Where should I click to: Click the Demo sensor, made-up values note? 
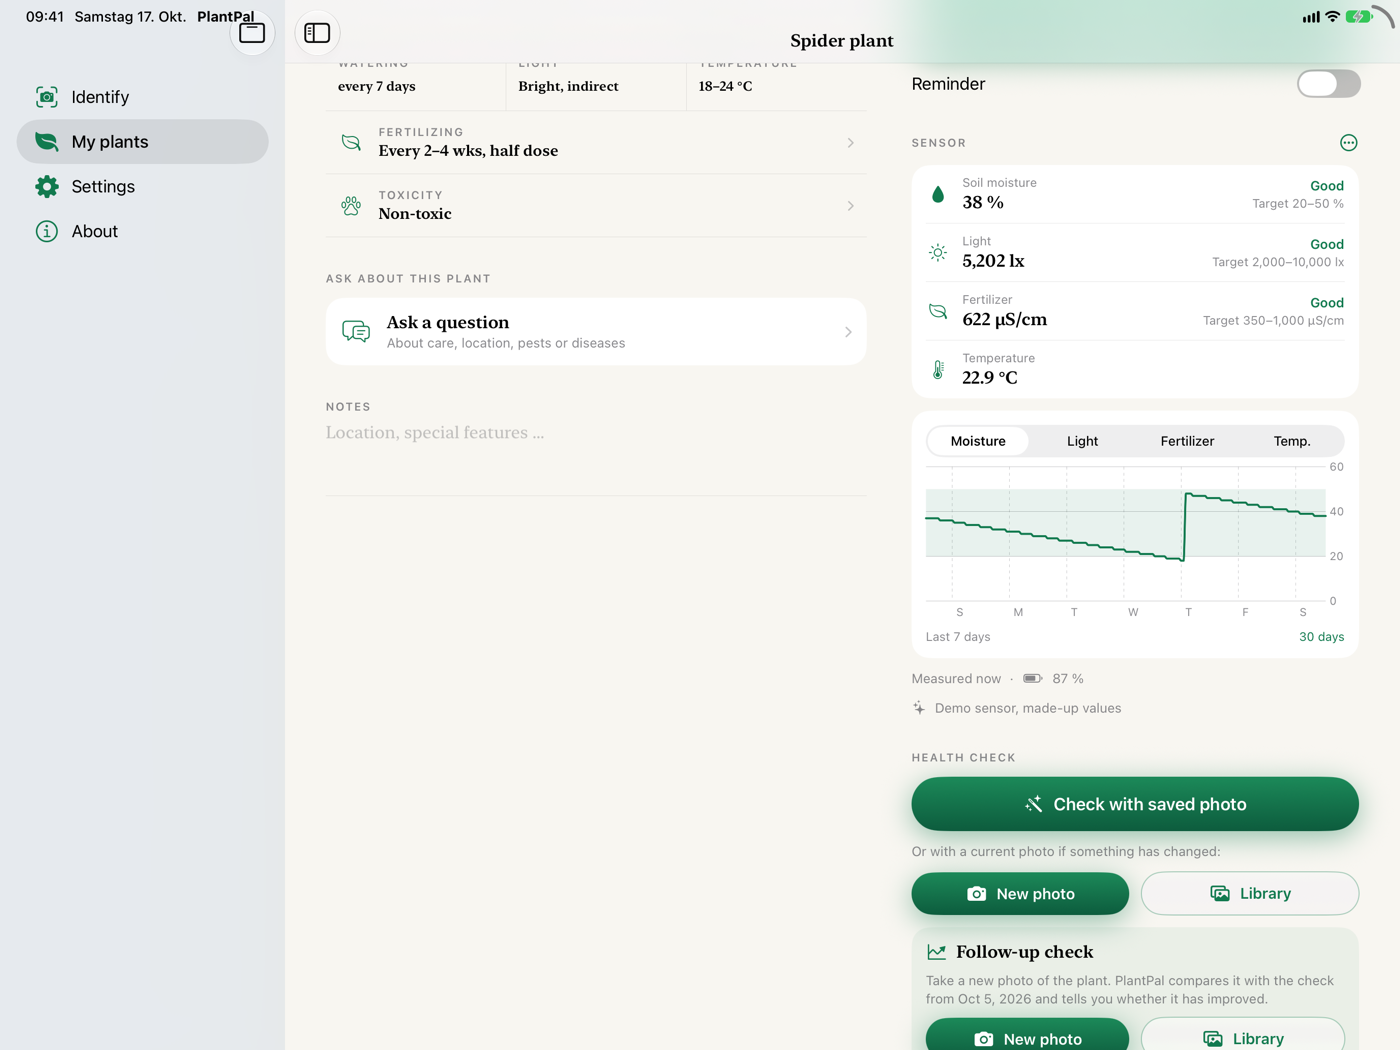[1028, 708]
